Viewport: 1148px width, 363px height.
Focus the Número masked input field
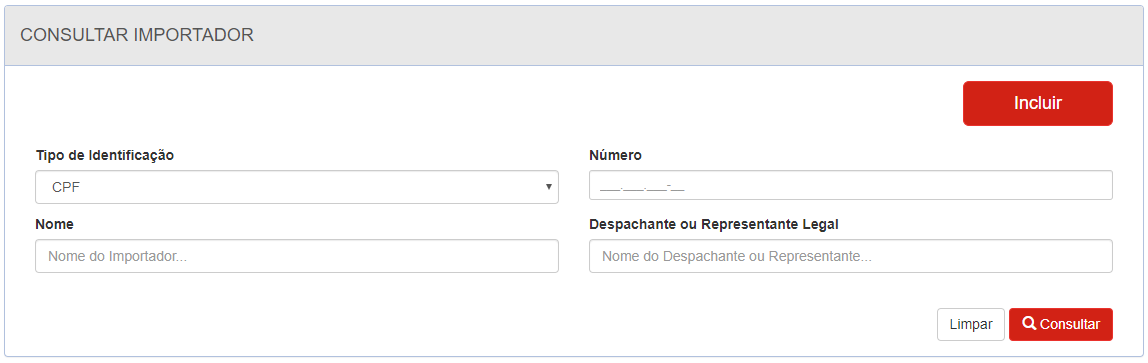851,185
